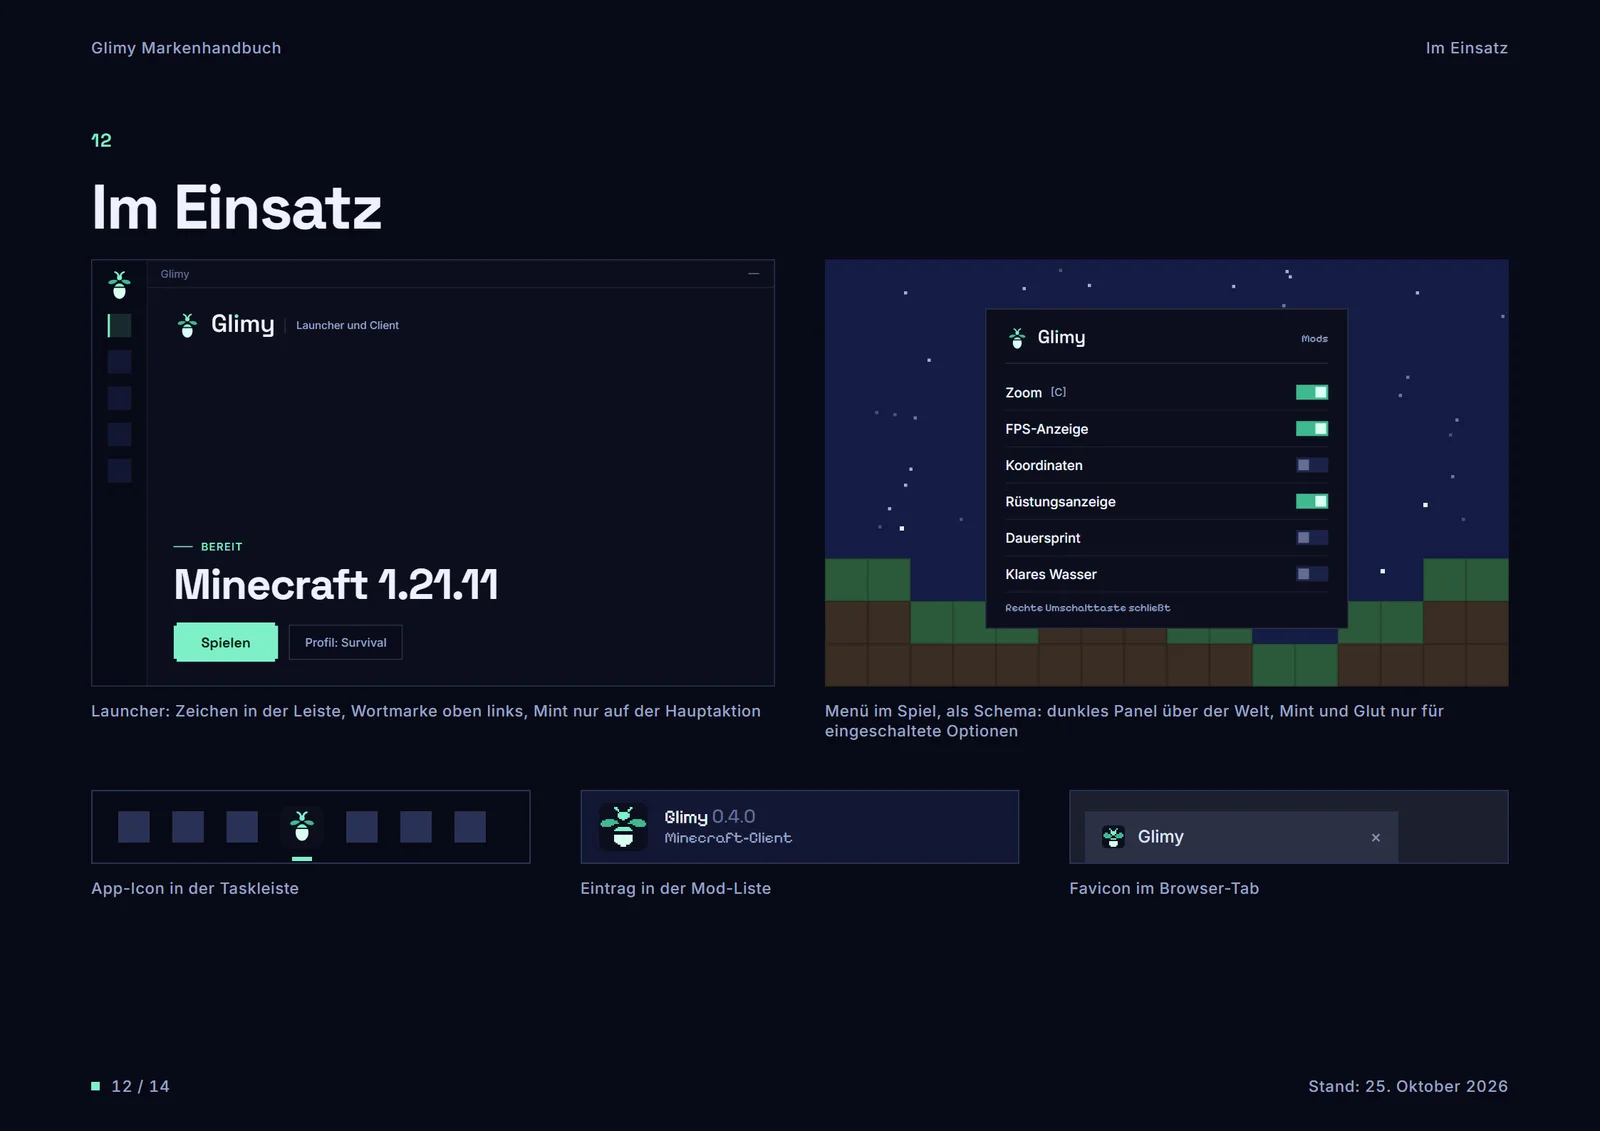The width and height of the screenshot is (1600, 1131).
Task: Click the Zoom [C] key hint label
Action: pos(1058,392)
